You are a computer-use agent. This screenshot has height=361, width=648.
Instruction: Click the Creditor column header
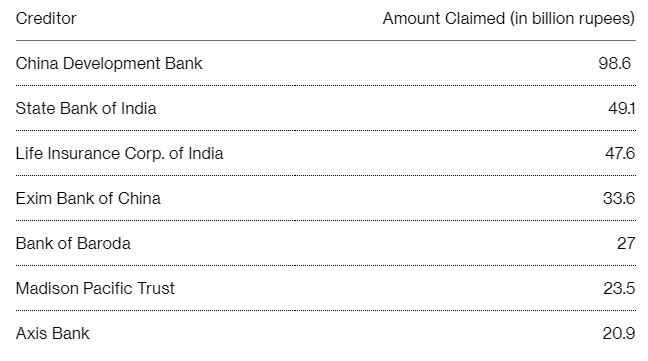[46, 19]
